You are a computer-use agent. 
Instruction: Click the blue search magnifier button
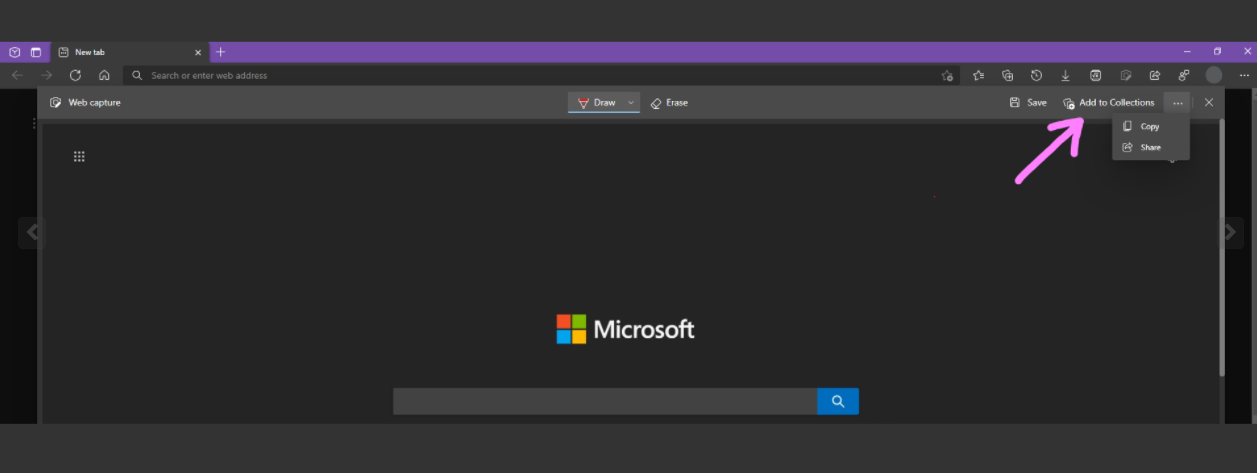(x=838, y=401)
